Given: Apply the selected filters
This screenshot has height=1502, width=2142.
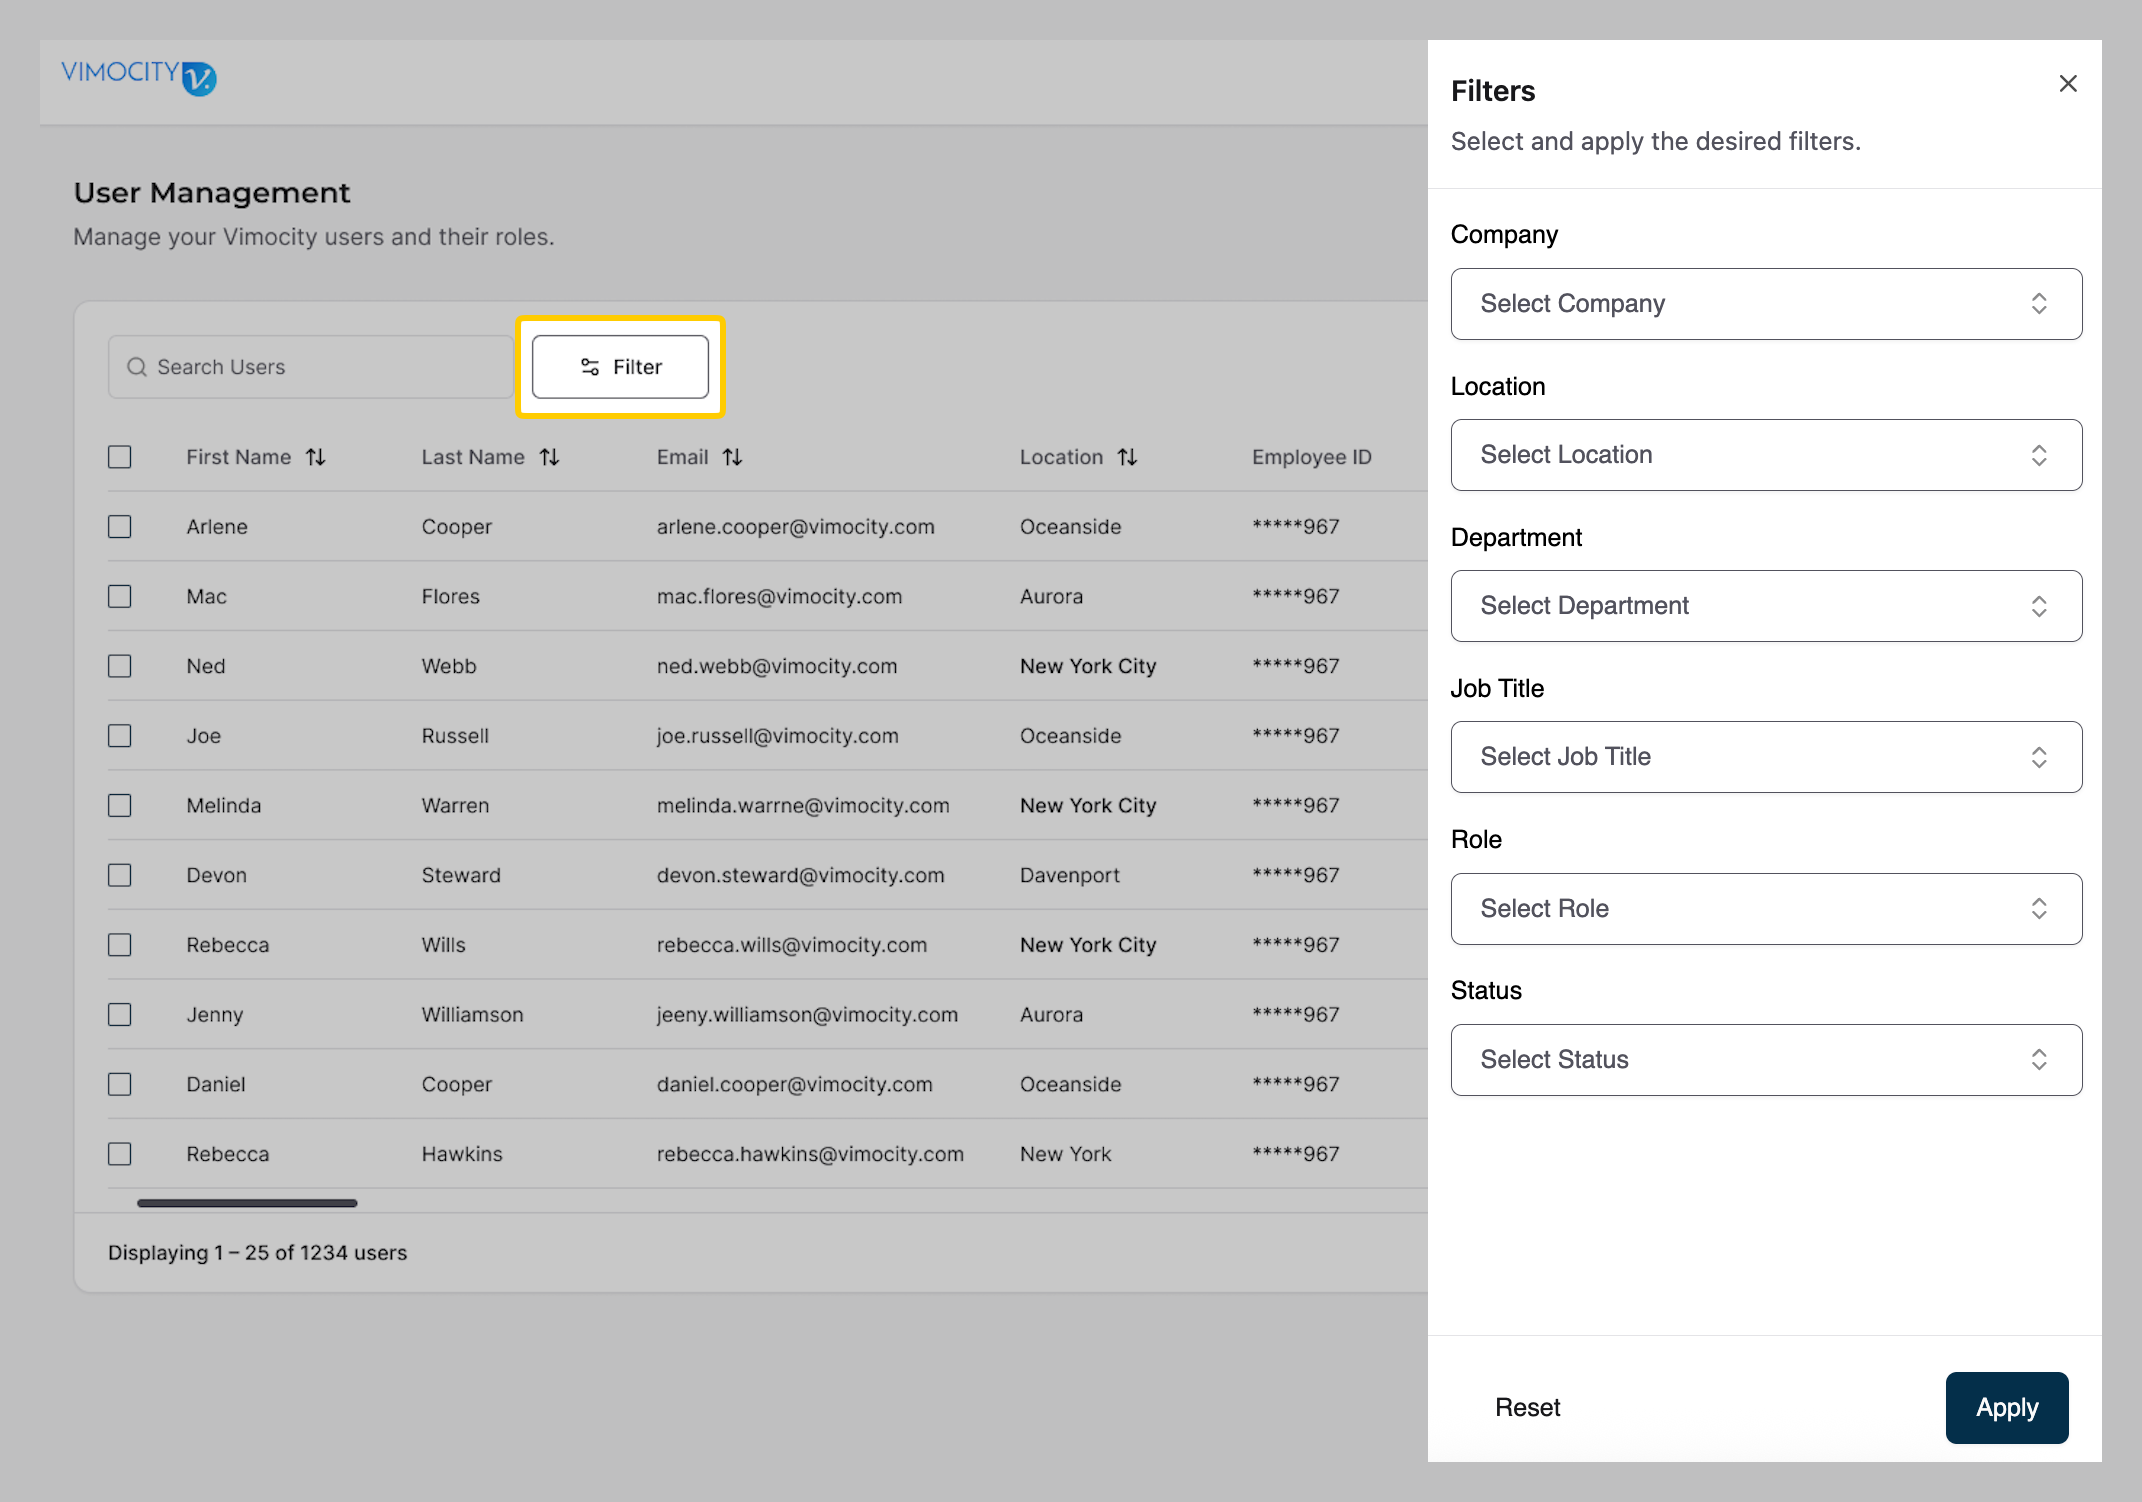Looking at the screenshot, I should pos(2007,1408).
